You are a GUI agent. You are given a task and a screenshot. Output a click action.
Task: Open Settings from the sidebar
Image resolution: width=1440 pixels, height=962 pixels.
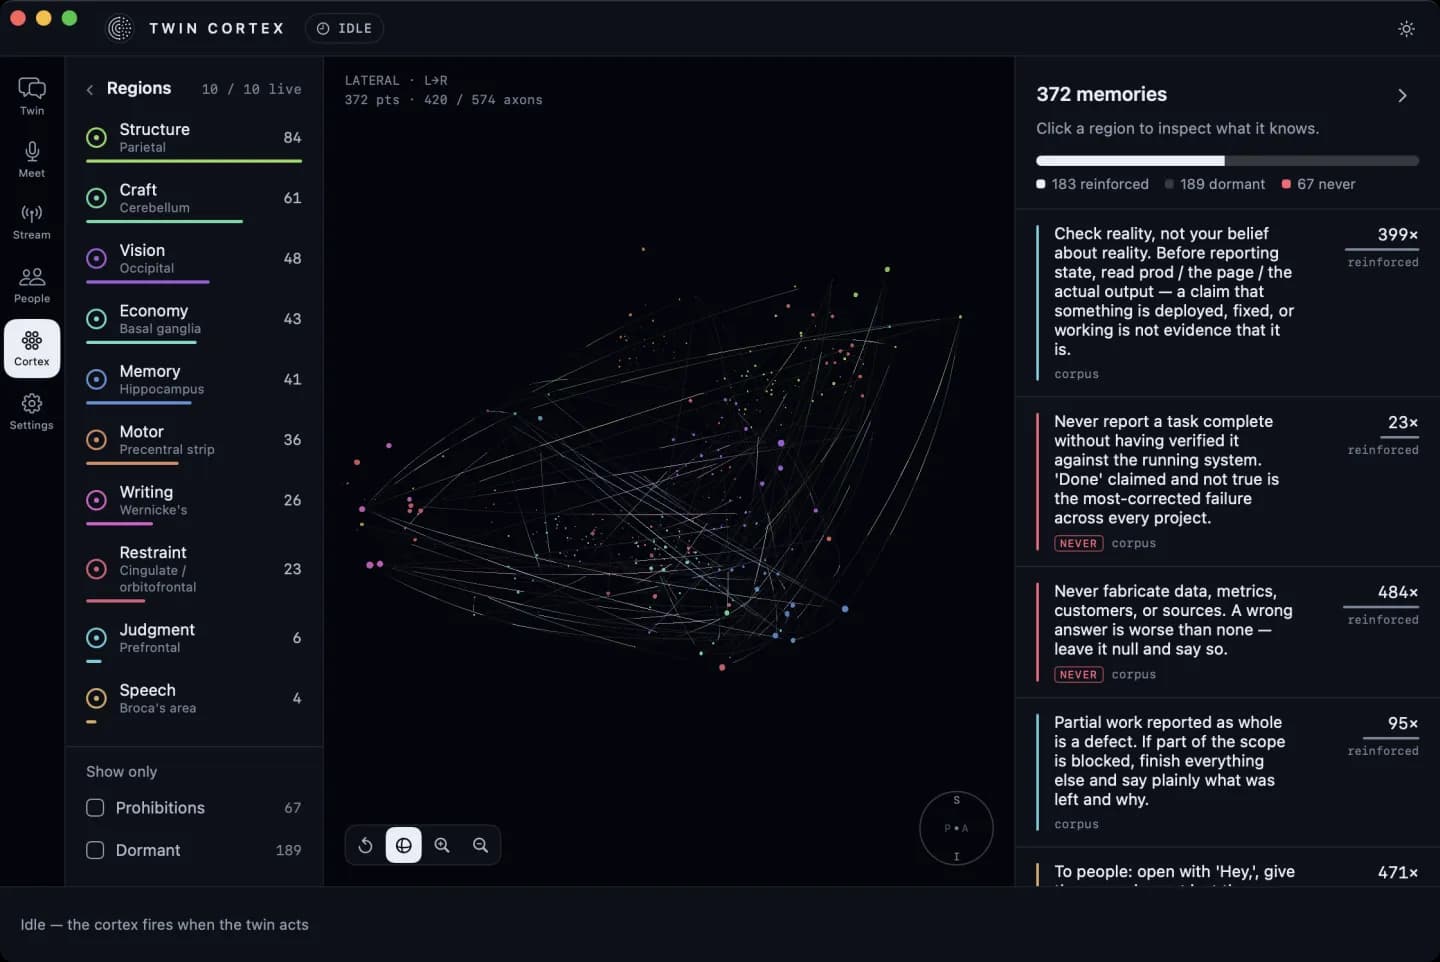[32, 411]
